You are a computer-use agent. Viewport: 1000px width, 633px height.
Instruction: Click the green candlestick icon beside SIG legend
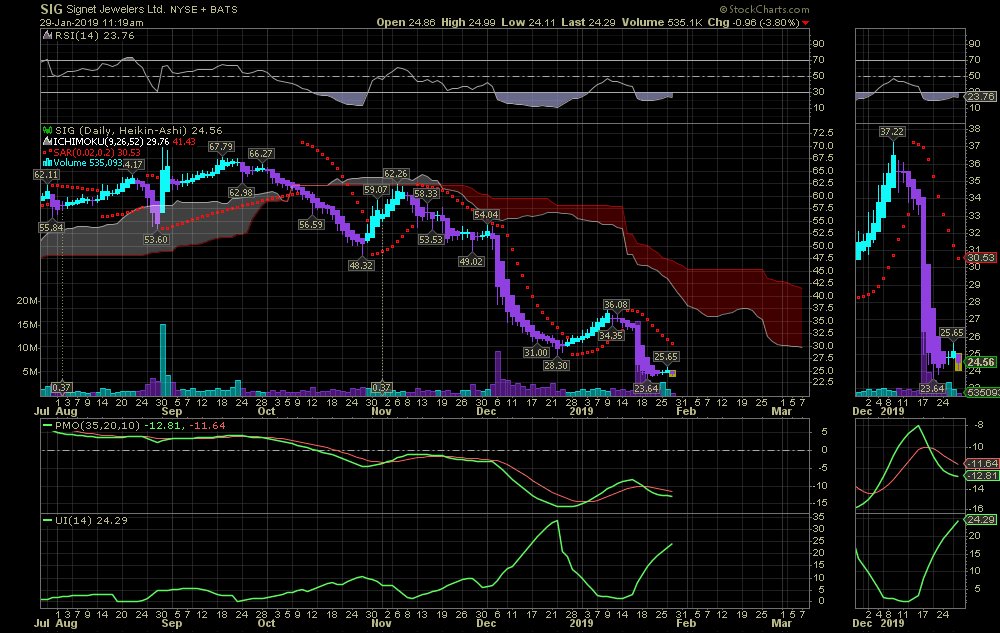click(x=47, y=130)
